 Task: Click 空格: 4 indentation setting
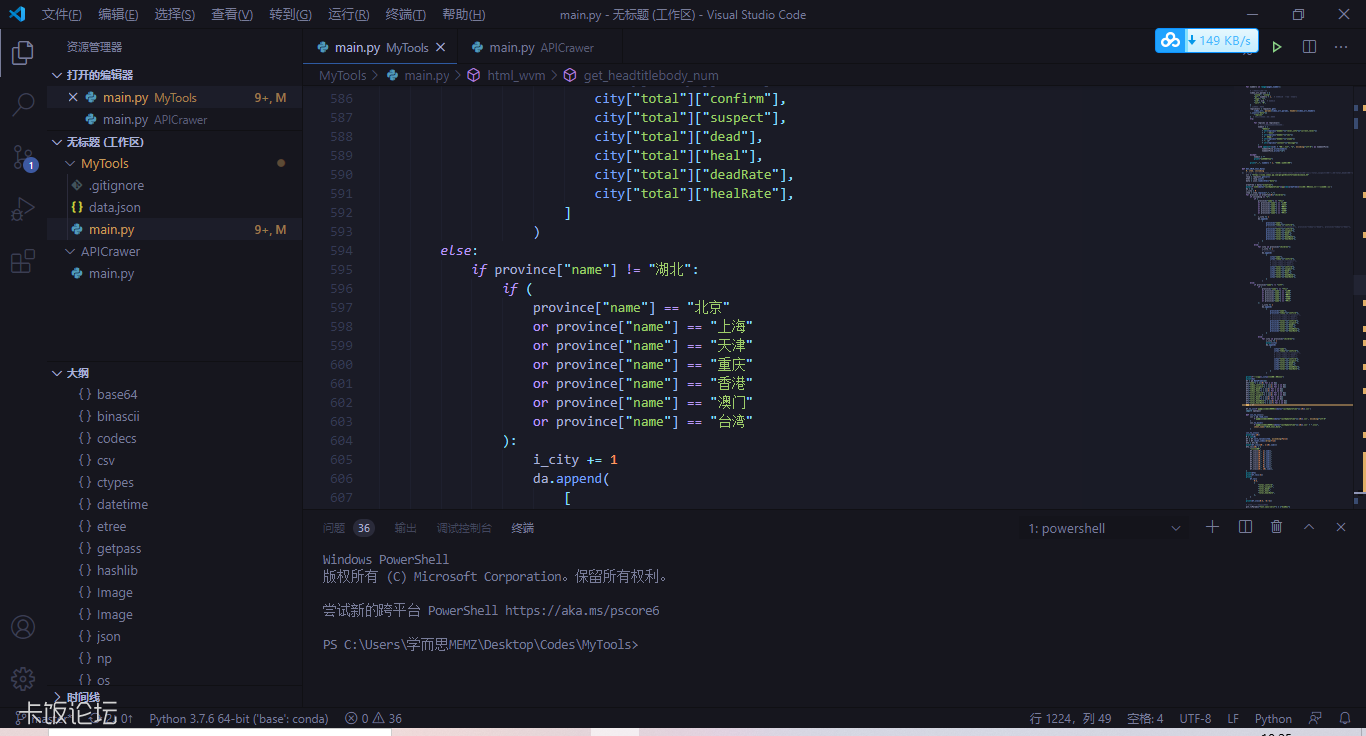[x=1145, y=718]
